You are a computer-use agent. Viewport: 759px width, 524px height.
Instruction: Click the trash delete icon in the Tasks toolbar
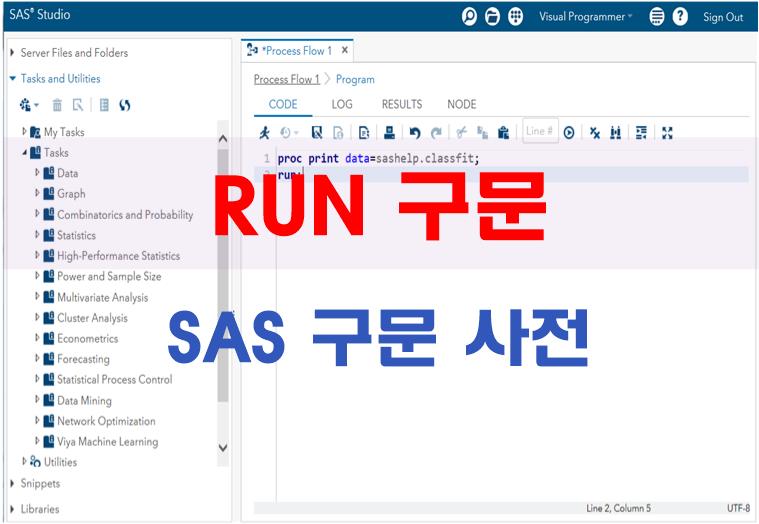(57, 105)
